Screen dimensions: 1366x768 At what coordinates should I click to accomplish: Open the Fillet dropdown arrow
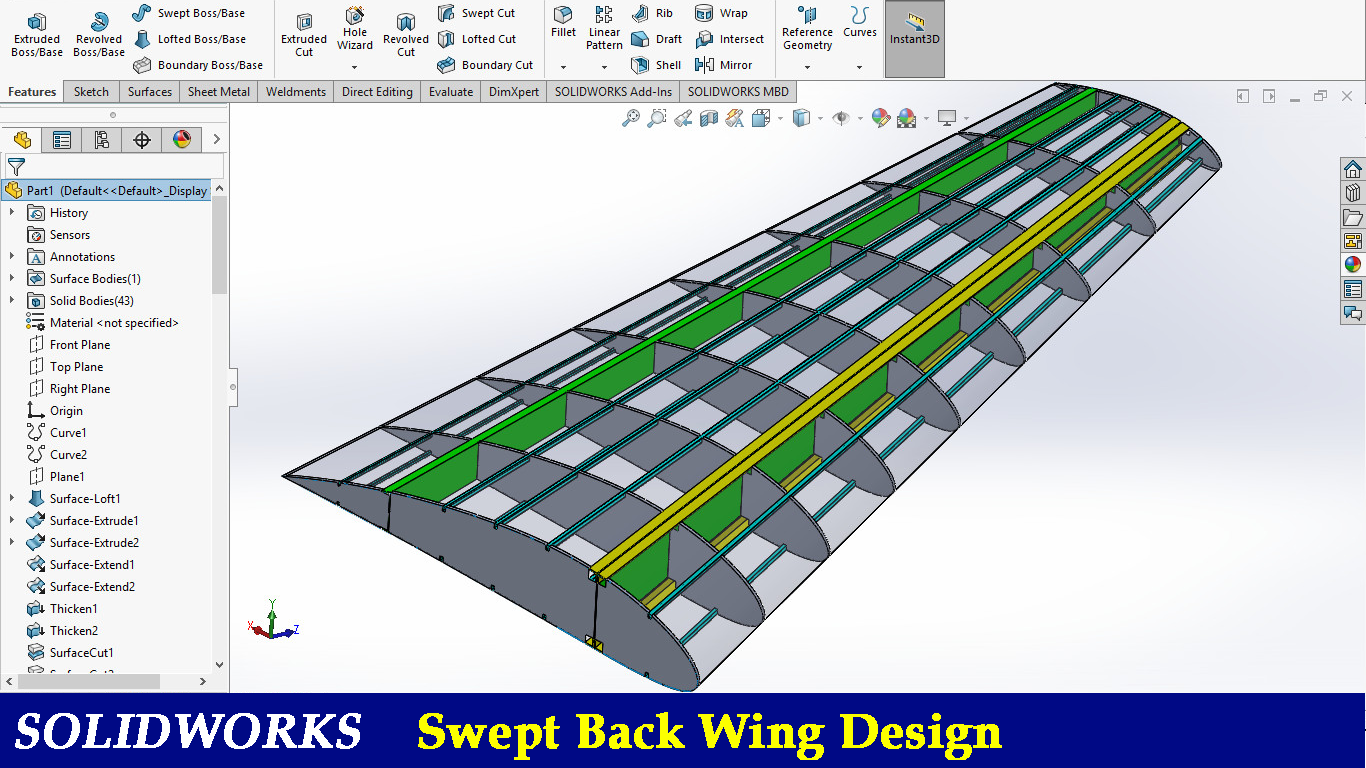(563, 67)
